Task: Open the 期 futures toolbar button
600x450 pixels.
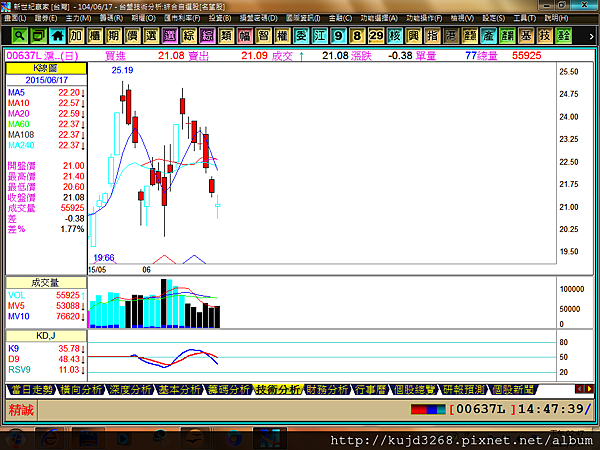Action: pos(114,36)
